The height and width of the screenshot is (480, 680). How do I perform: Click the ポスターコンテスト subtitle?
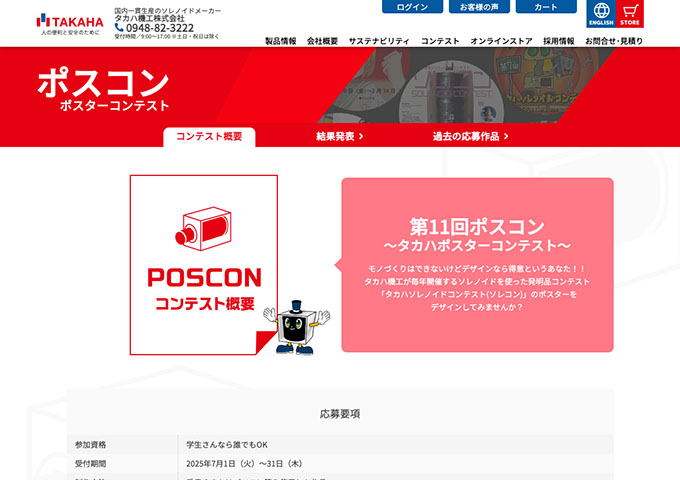pos(114,105)
